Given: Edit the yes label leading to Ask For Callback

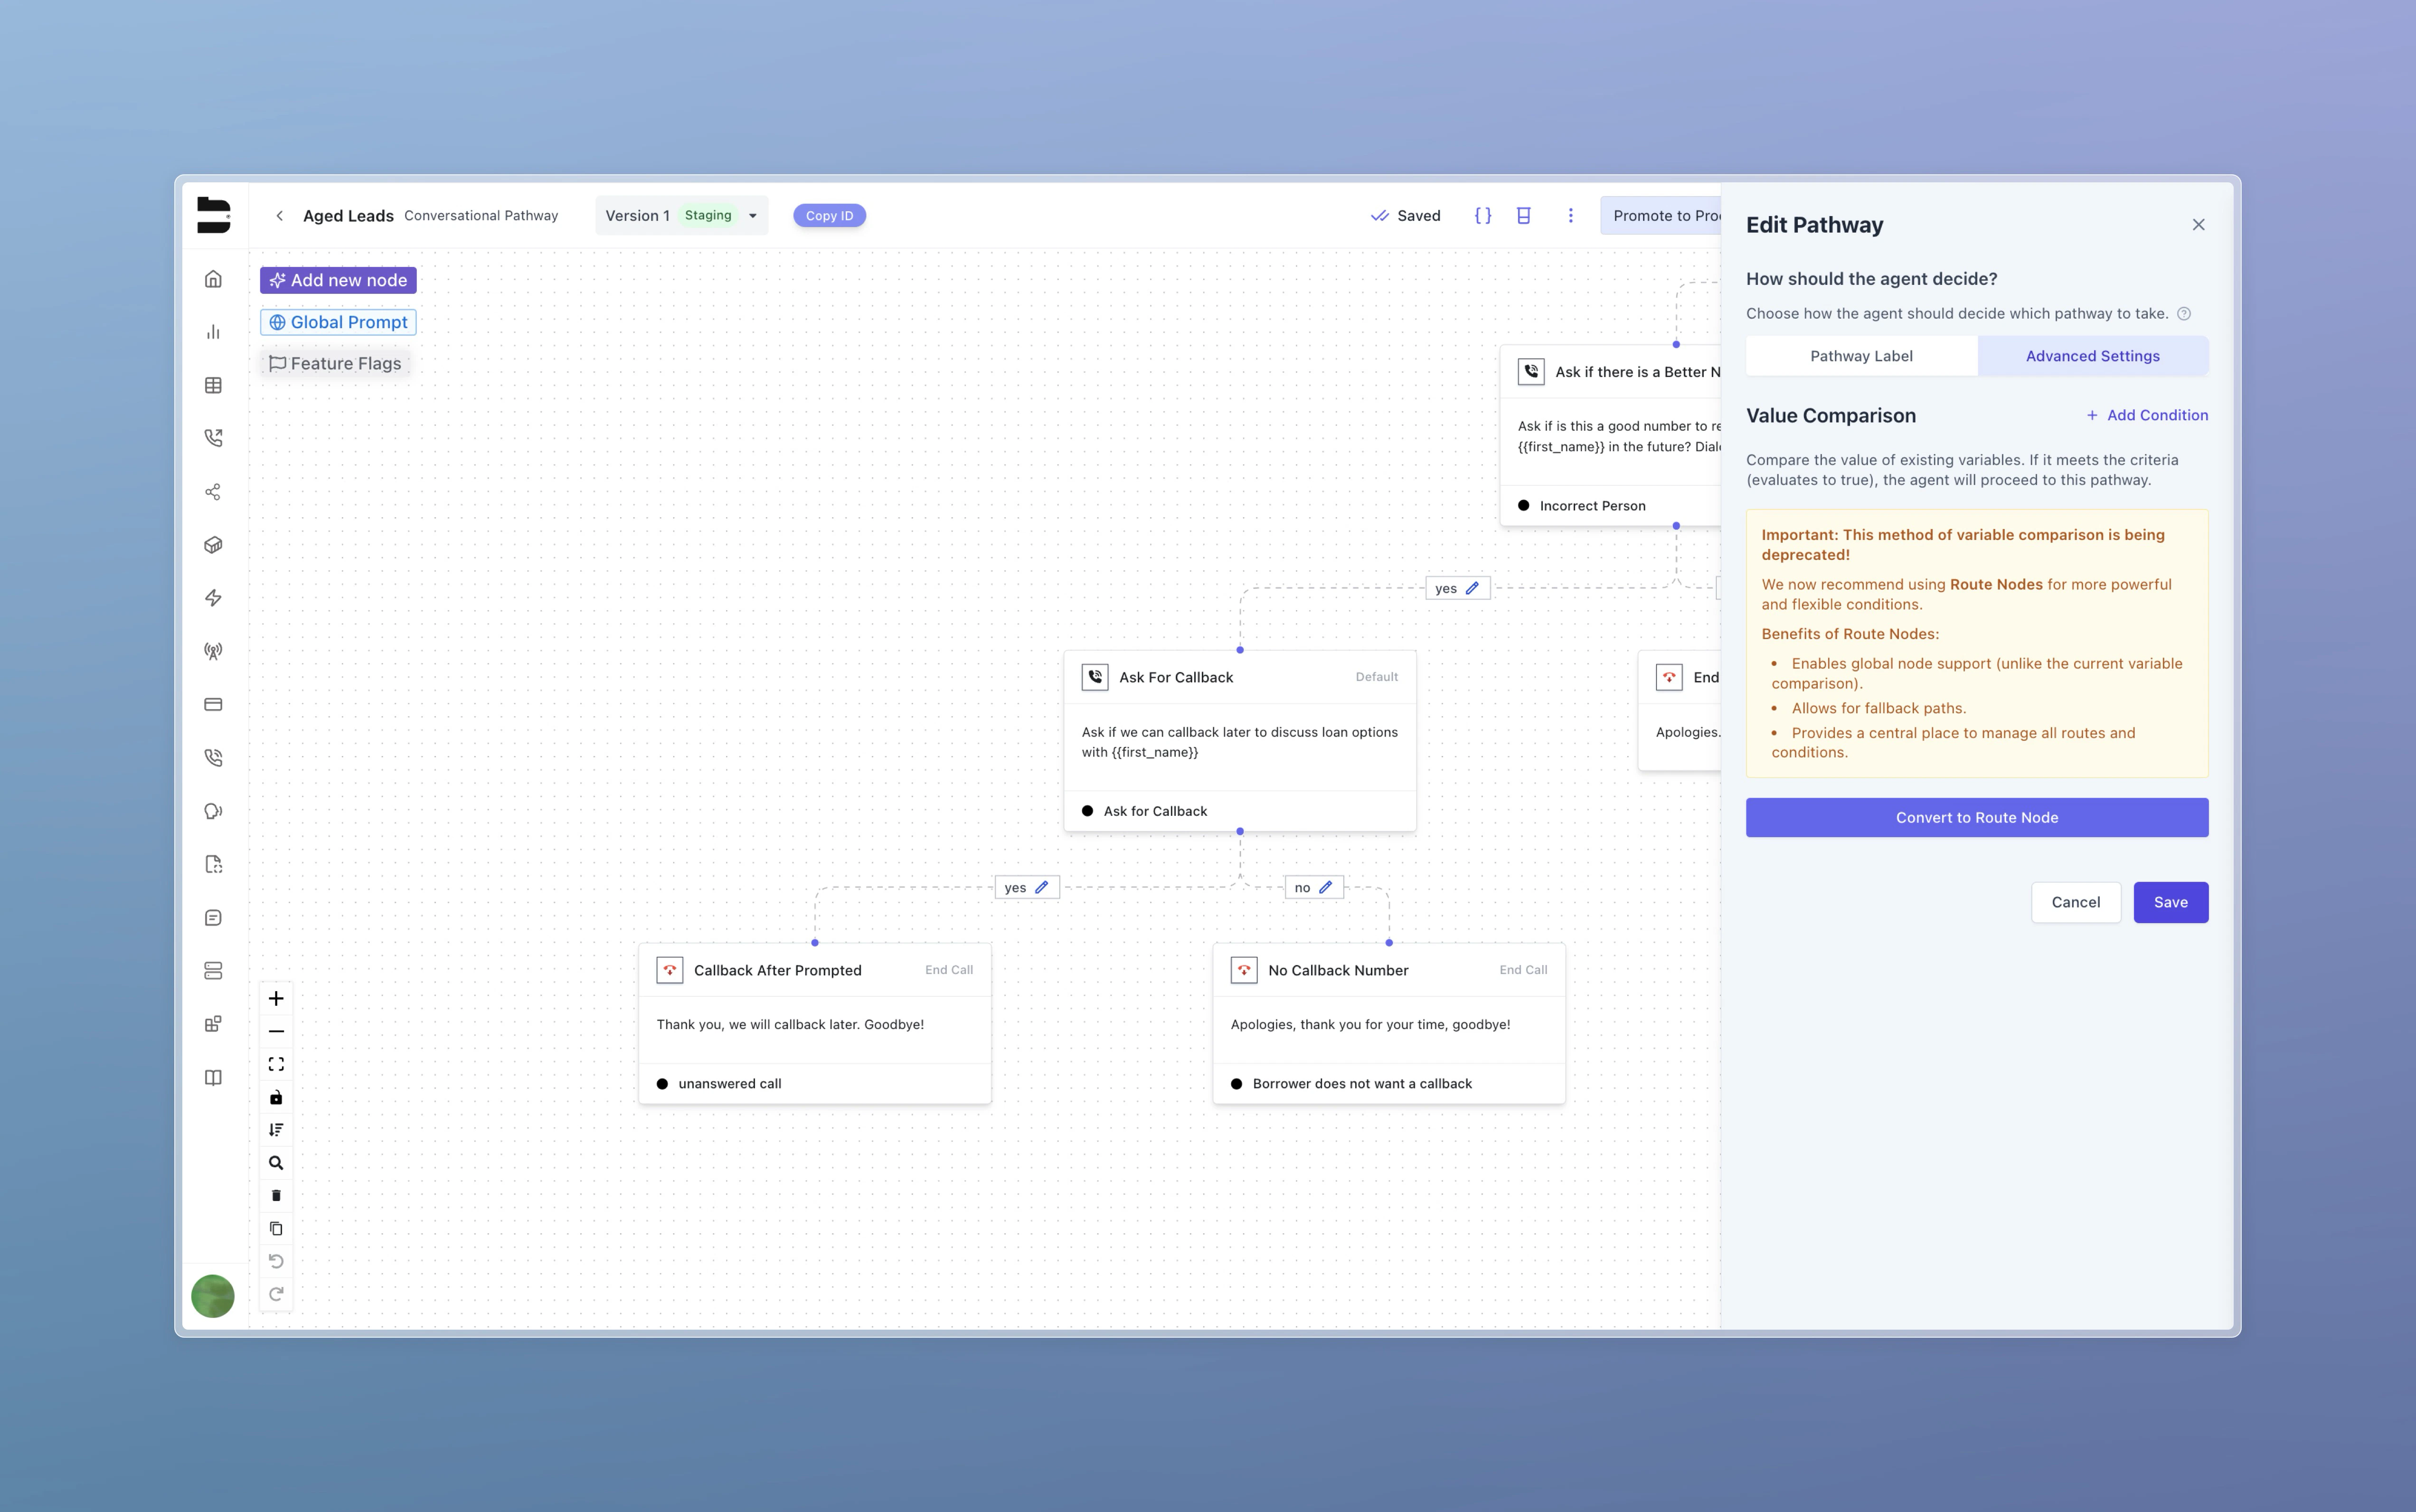Looking at the screenshot, I should pyautogui.click(x=1472, y=588).
